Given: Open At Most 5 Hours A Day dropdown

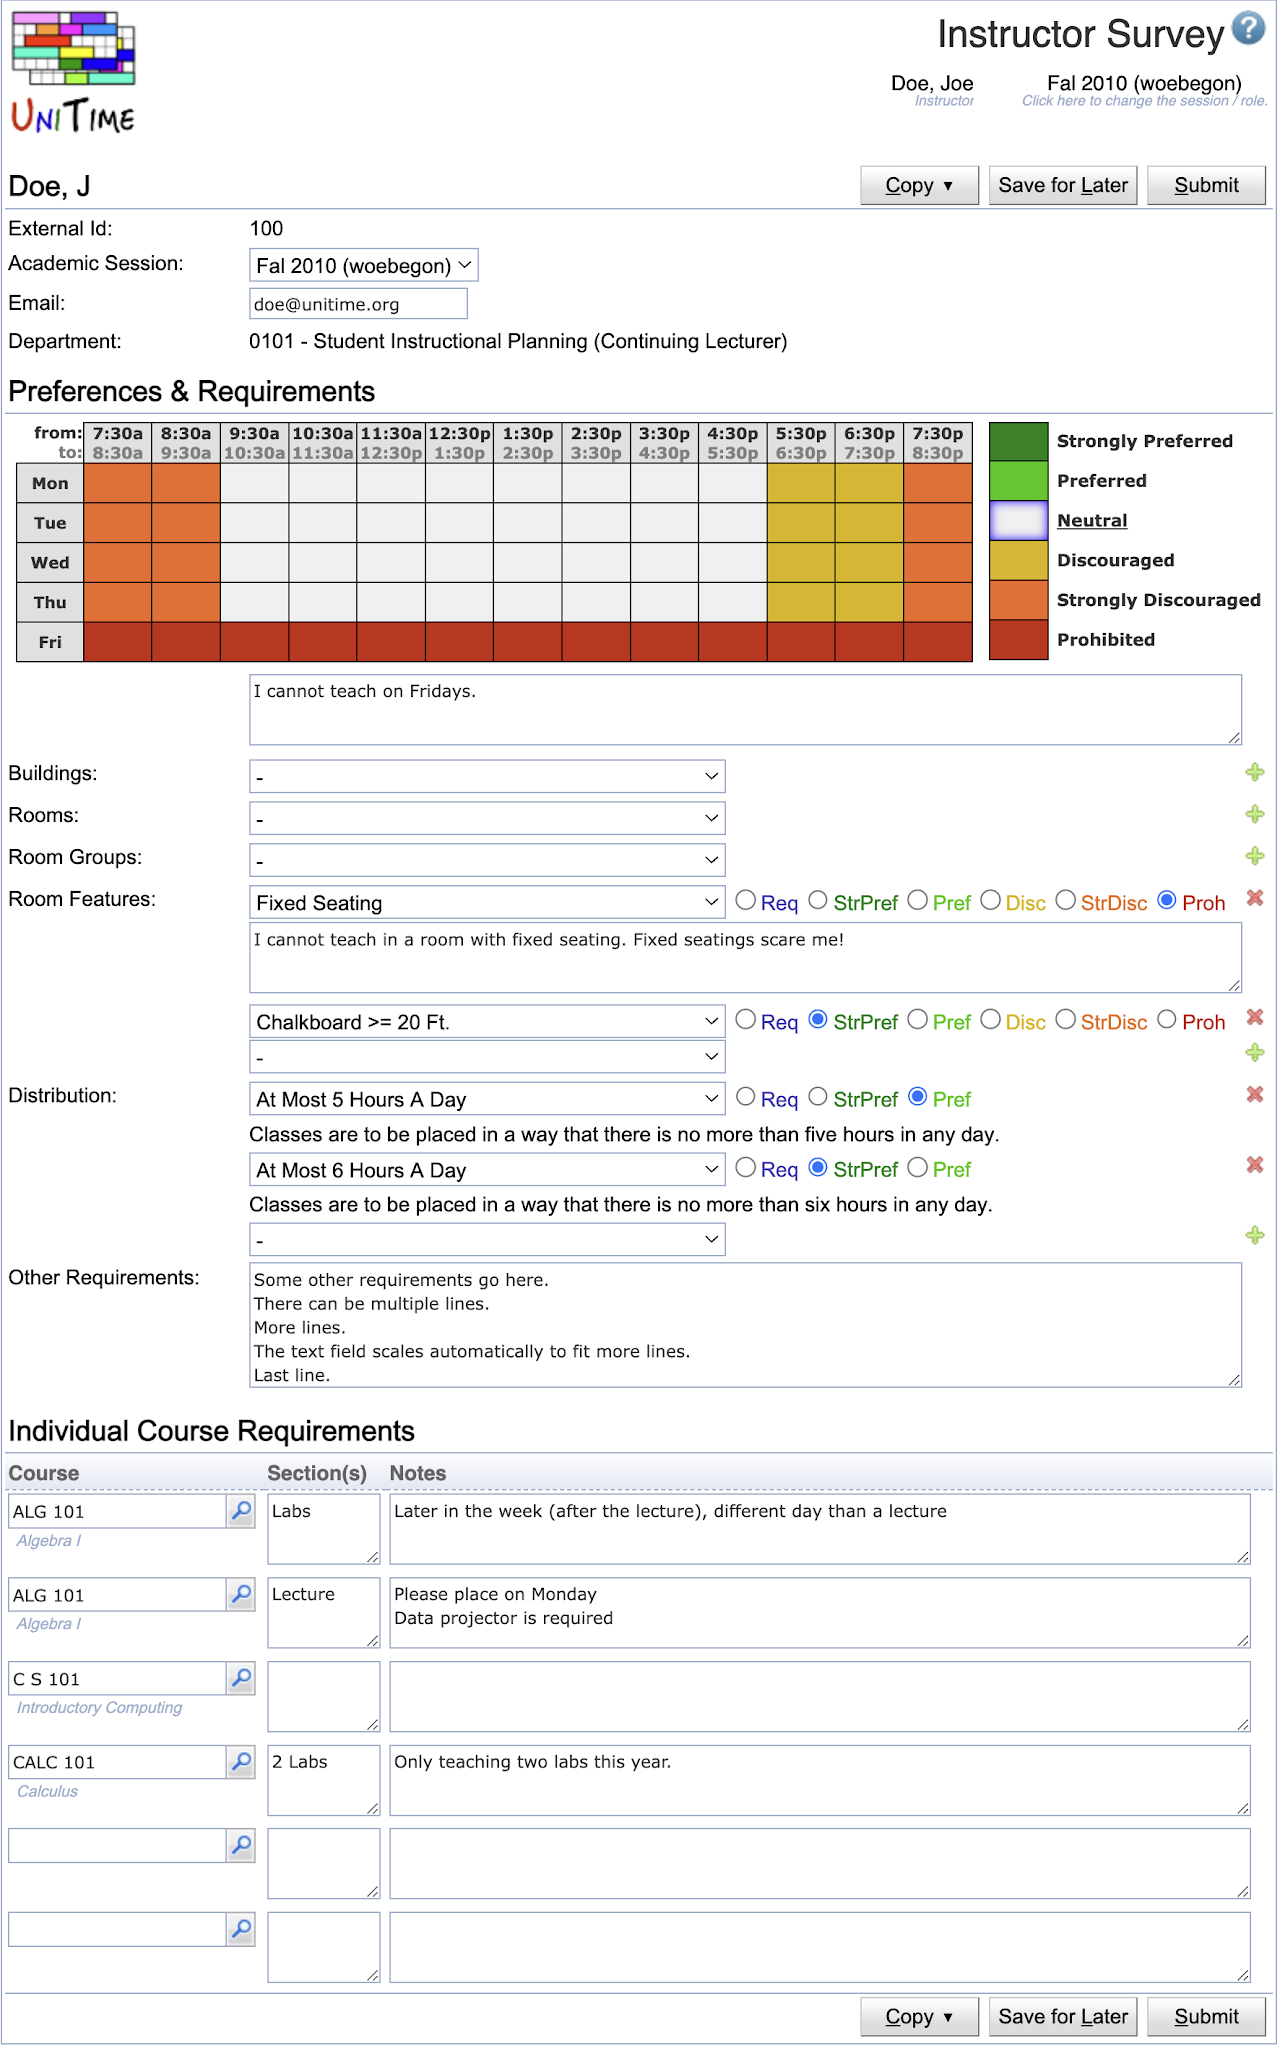Looking at the screenshot, I should pyautogui.click(x=487, y=1098).
